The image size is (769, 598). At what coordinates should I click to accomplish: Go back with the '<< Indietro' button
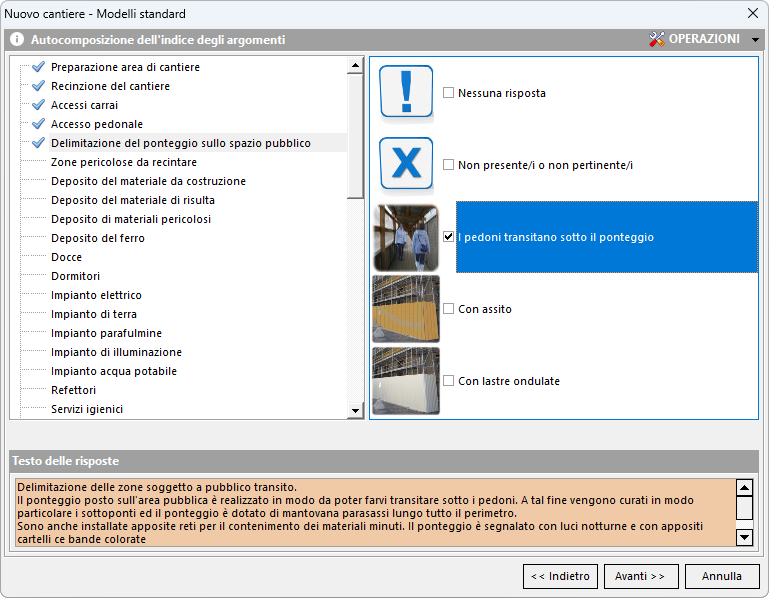click(560, 576)
